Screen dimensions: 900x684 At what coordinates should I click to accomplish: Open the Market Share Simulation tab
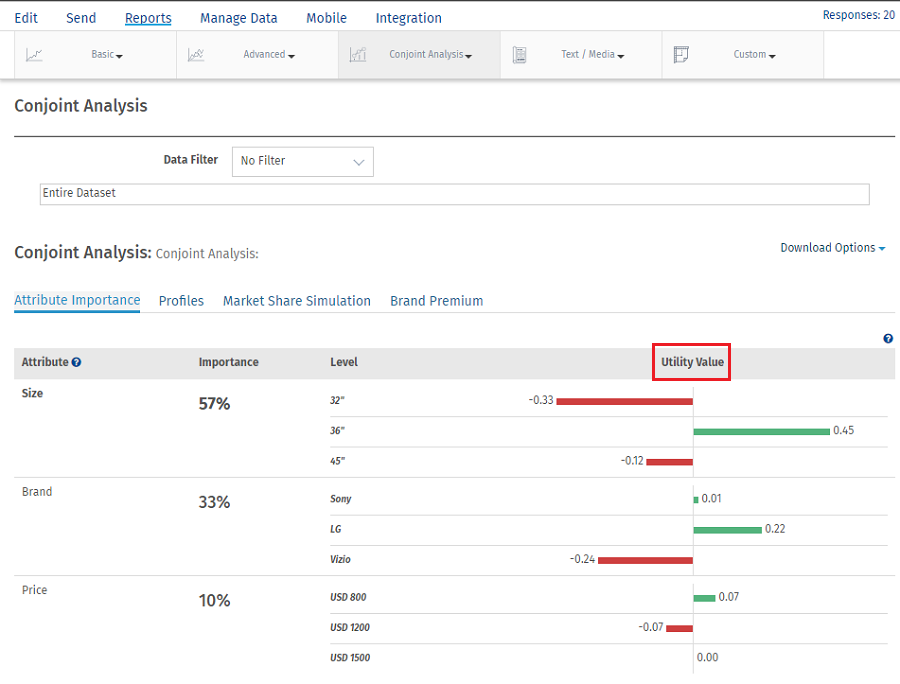[296, 301]
